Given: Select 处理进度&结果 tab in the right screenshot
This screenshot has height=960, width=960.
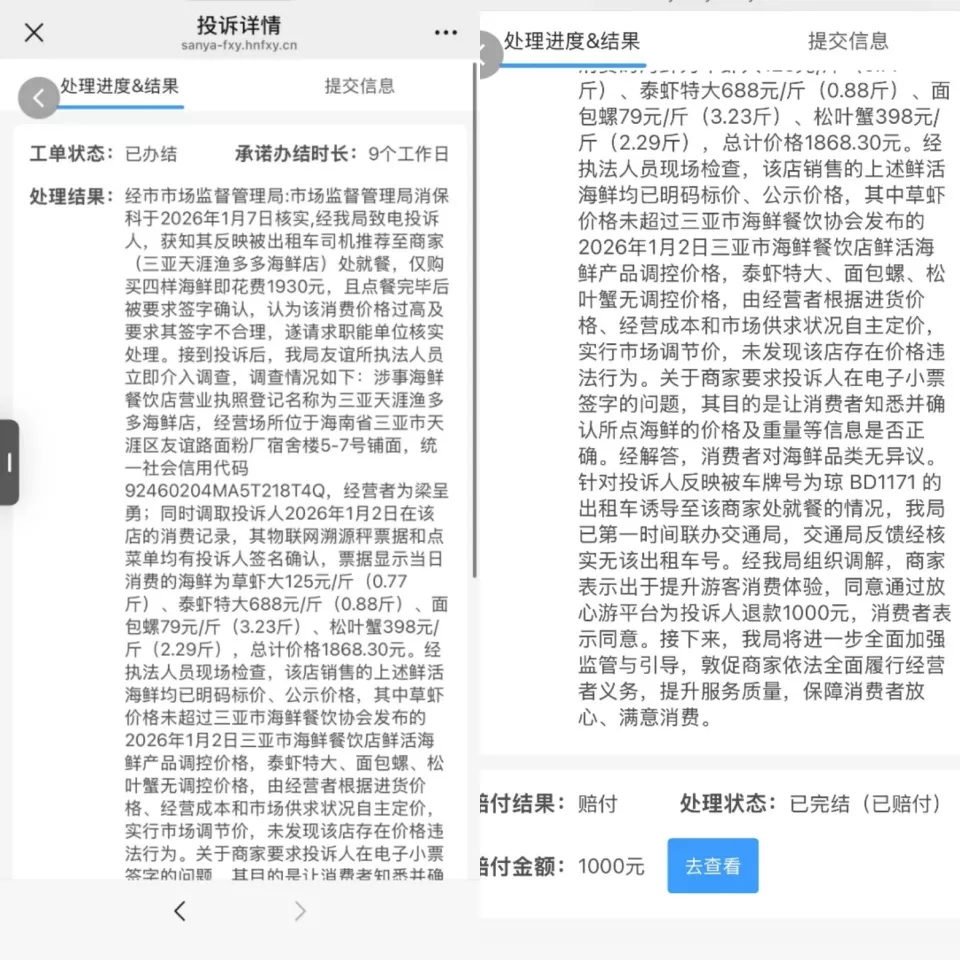Looking at the screenshot, I should 571,41.
